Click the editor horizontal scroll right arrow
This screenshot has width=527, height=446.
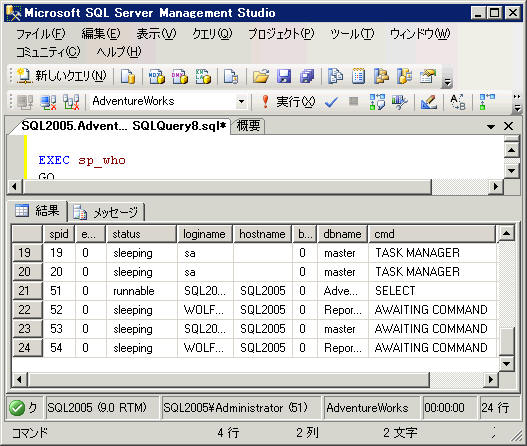click(496, 187)
